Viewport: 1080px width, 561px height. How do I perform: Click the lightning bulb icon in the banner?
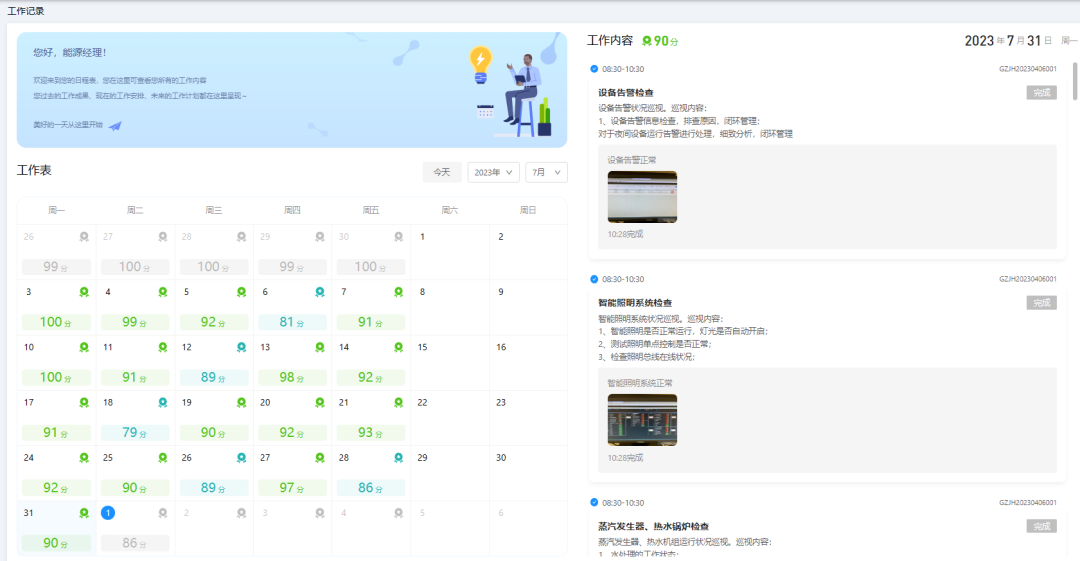tap(481, 59)
